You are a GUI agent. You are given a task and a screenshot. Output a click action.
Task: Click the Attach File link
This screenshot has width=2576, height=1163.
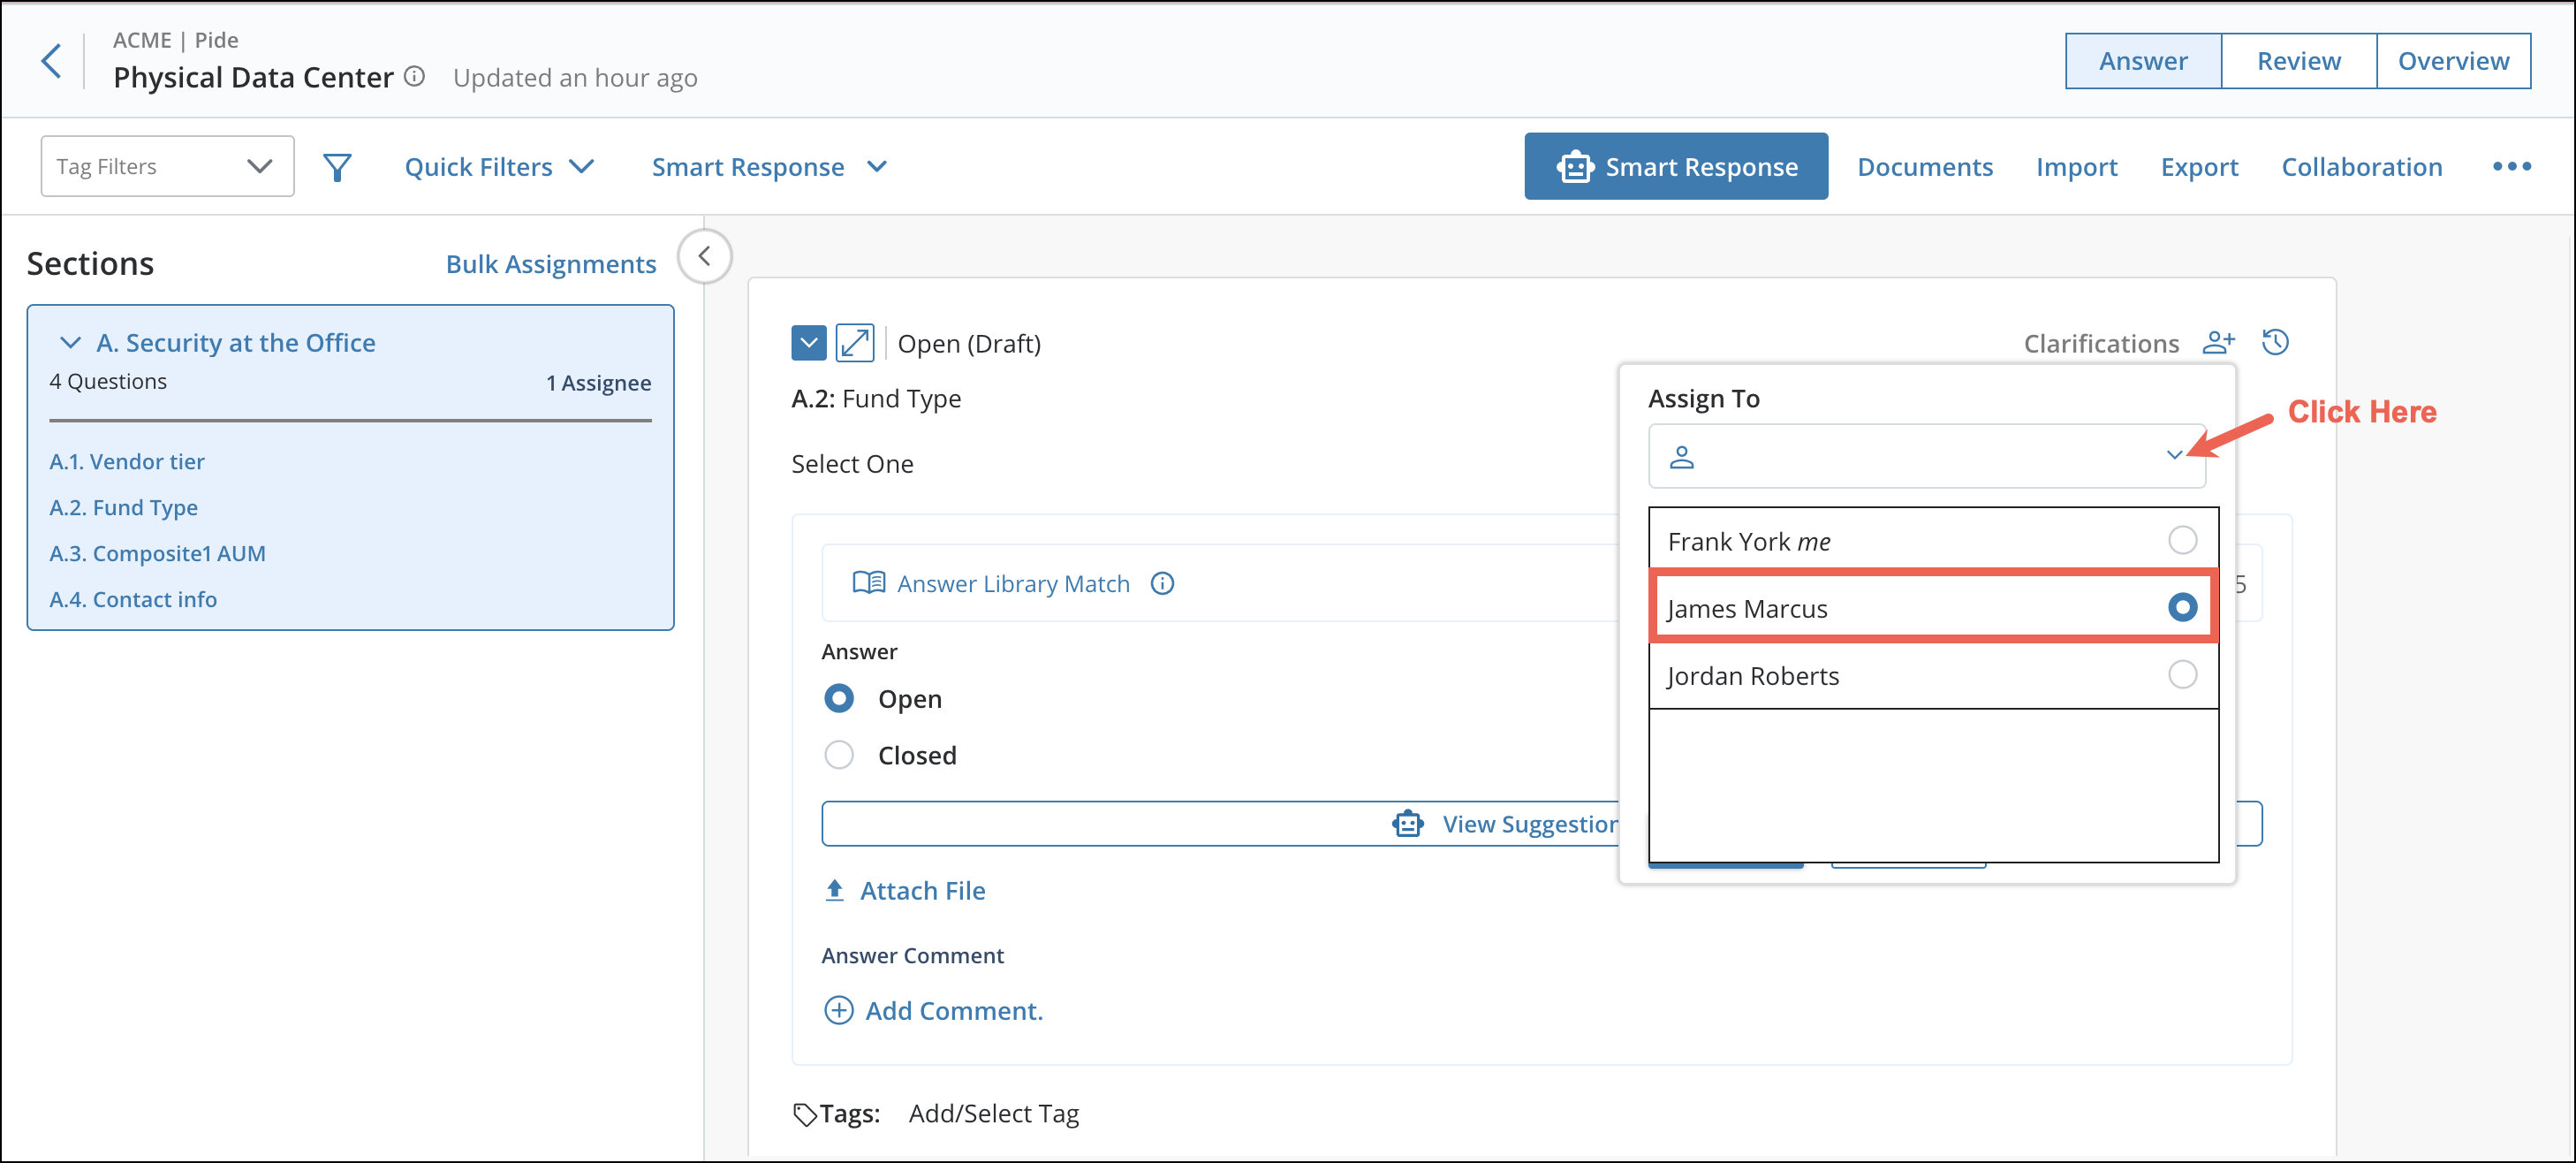click(922, 890)
